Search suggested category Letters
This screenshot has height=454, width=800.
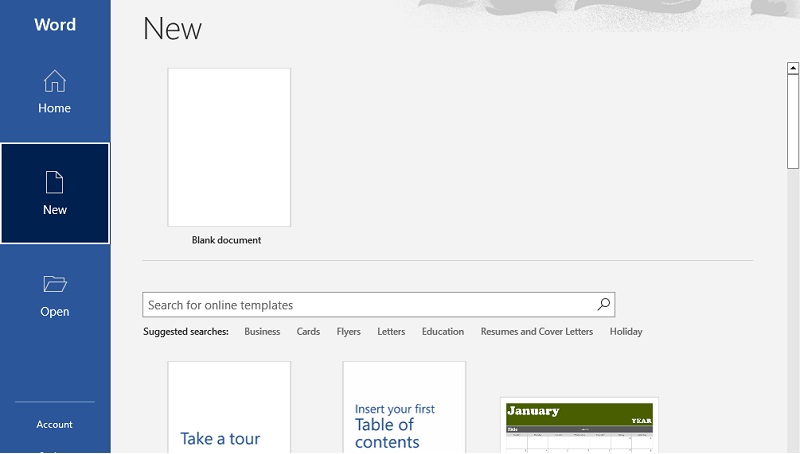[x=391, y=332]
